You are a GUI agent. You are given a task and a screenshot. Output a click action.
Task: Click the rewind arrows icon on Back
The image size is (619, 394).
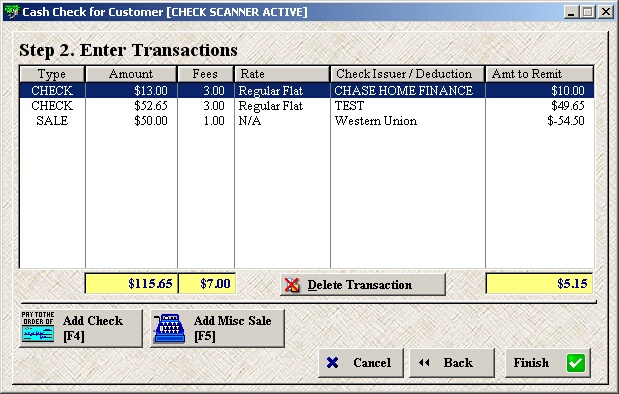click(x=424, y=362)
